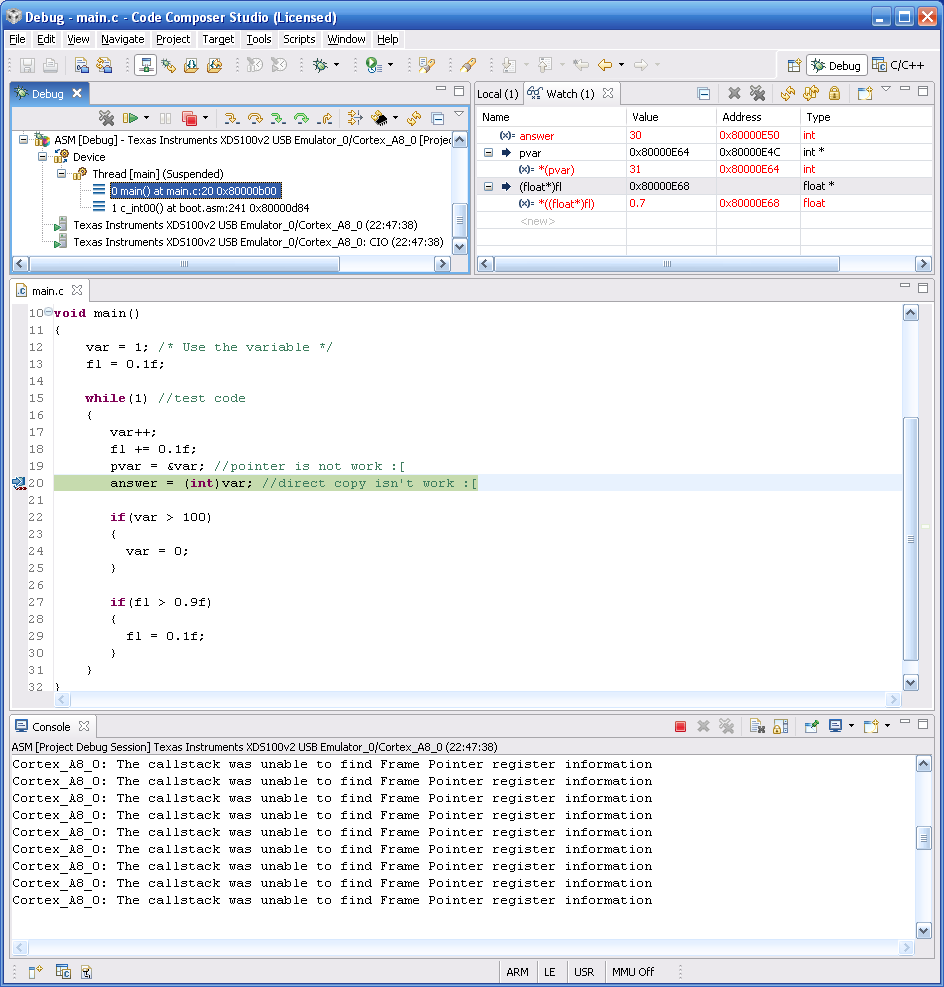Click the yellow Back navigation arrow

tap(605, 65)
